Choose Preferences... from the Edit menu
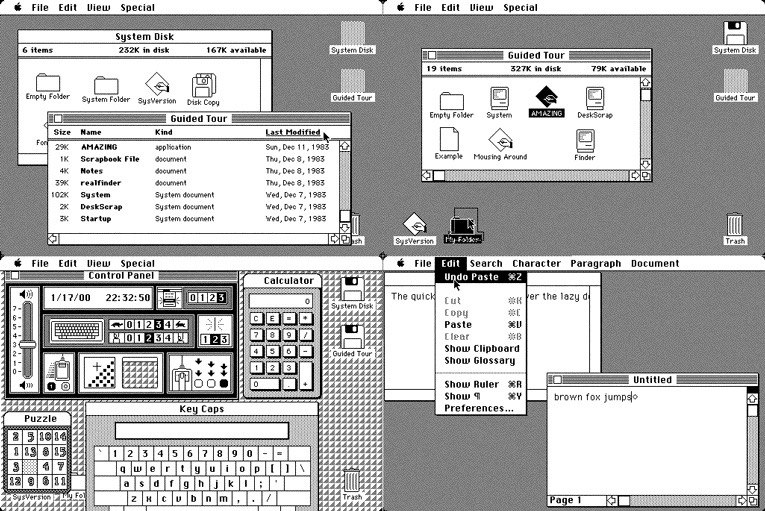 click(481, 409)
